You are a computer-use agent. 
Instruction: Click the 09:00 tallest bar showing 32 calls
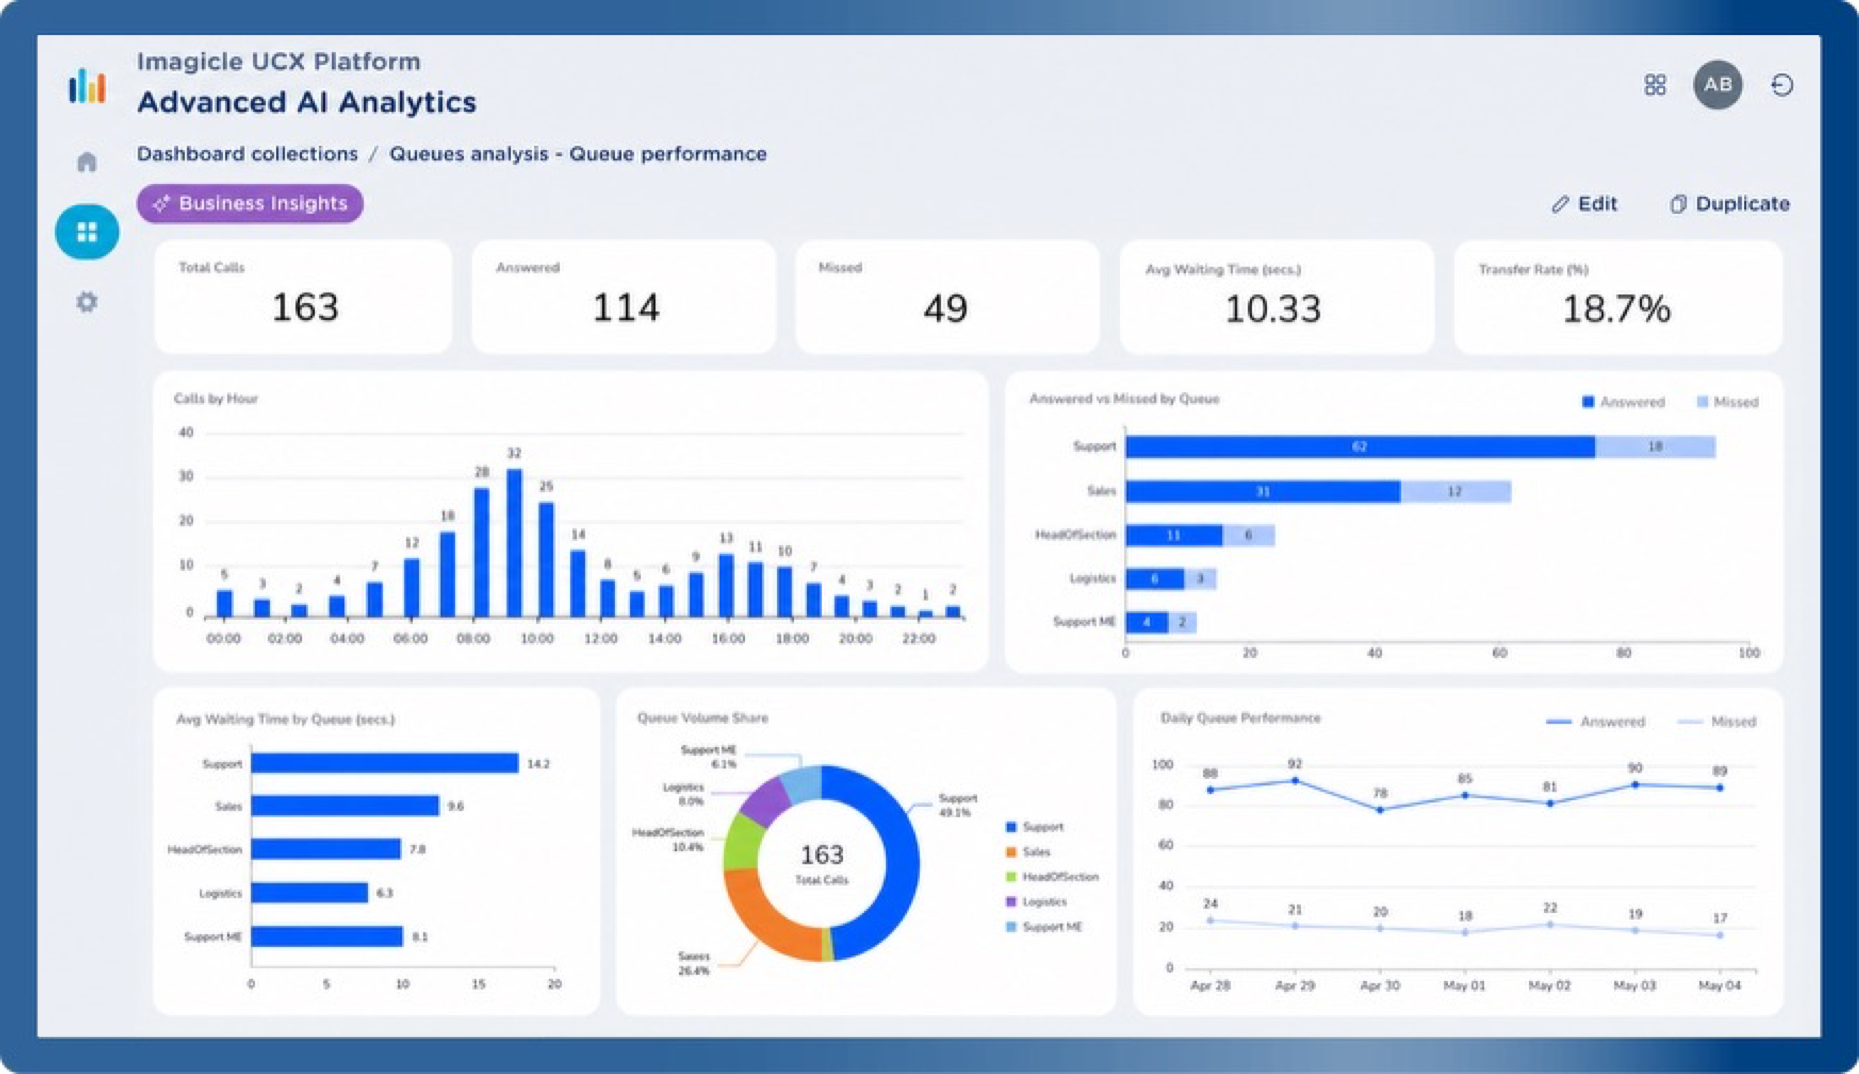514,542
